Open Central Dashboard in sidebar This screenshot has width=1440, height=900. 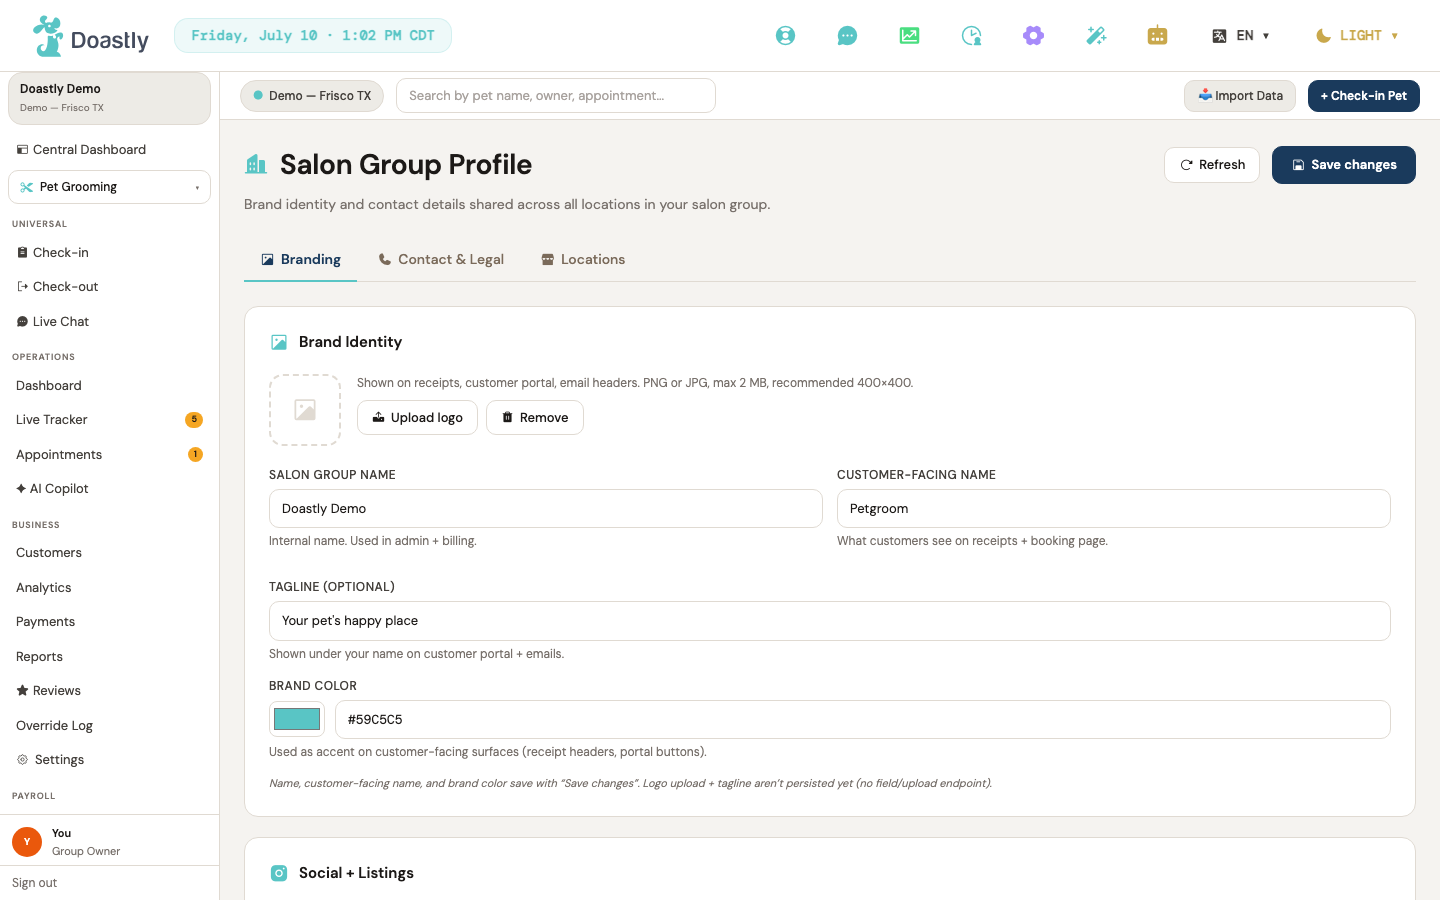pyautogui.click(x=109, y=150)
